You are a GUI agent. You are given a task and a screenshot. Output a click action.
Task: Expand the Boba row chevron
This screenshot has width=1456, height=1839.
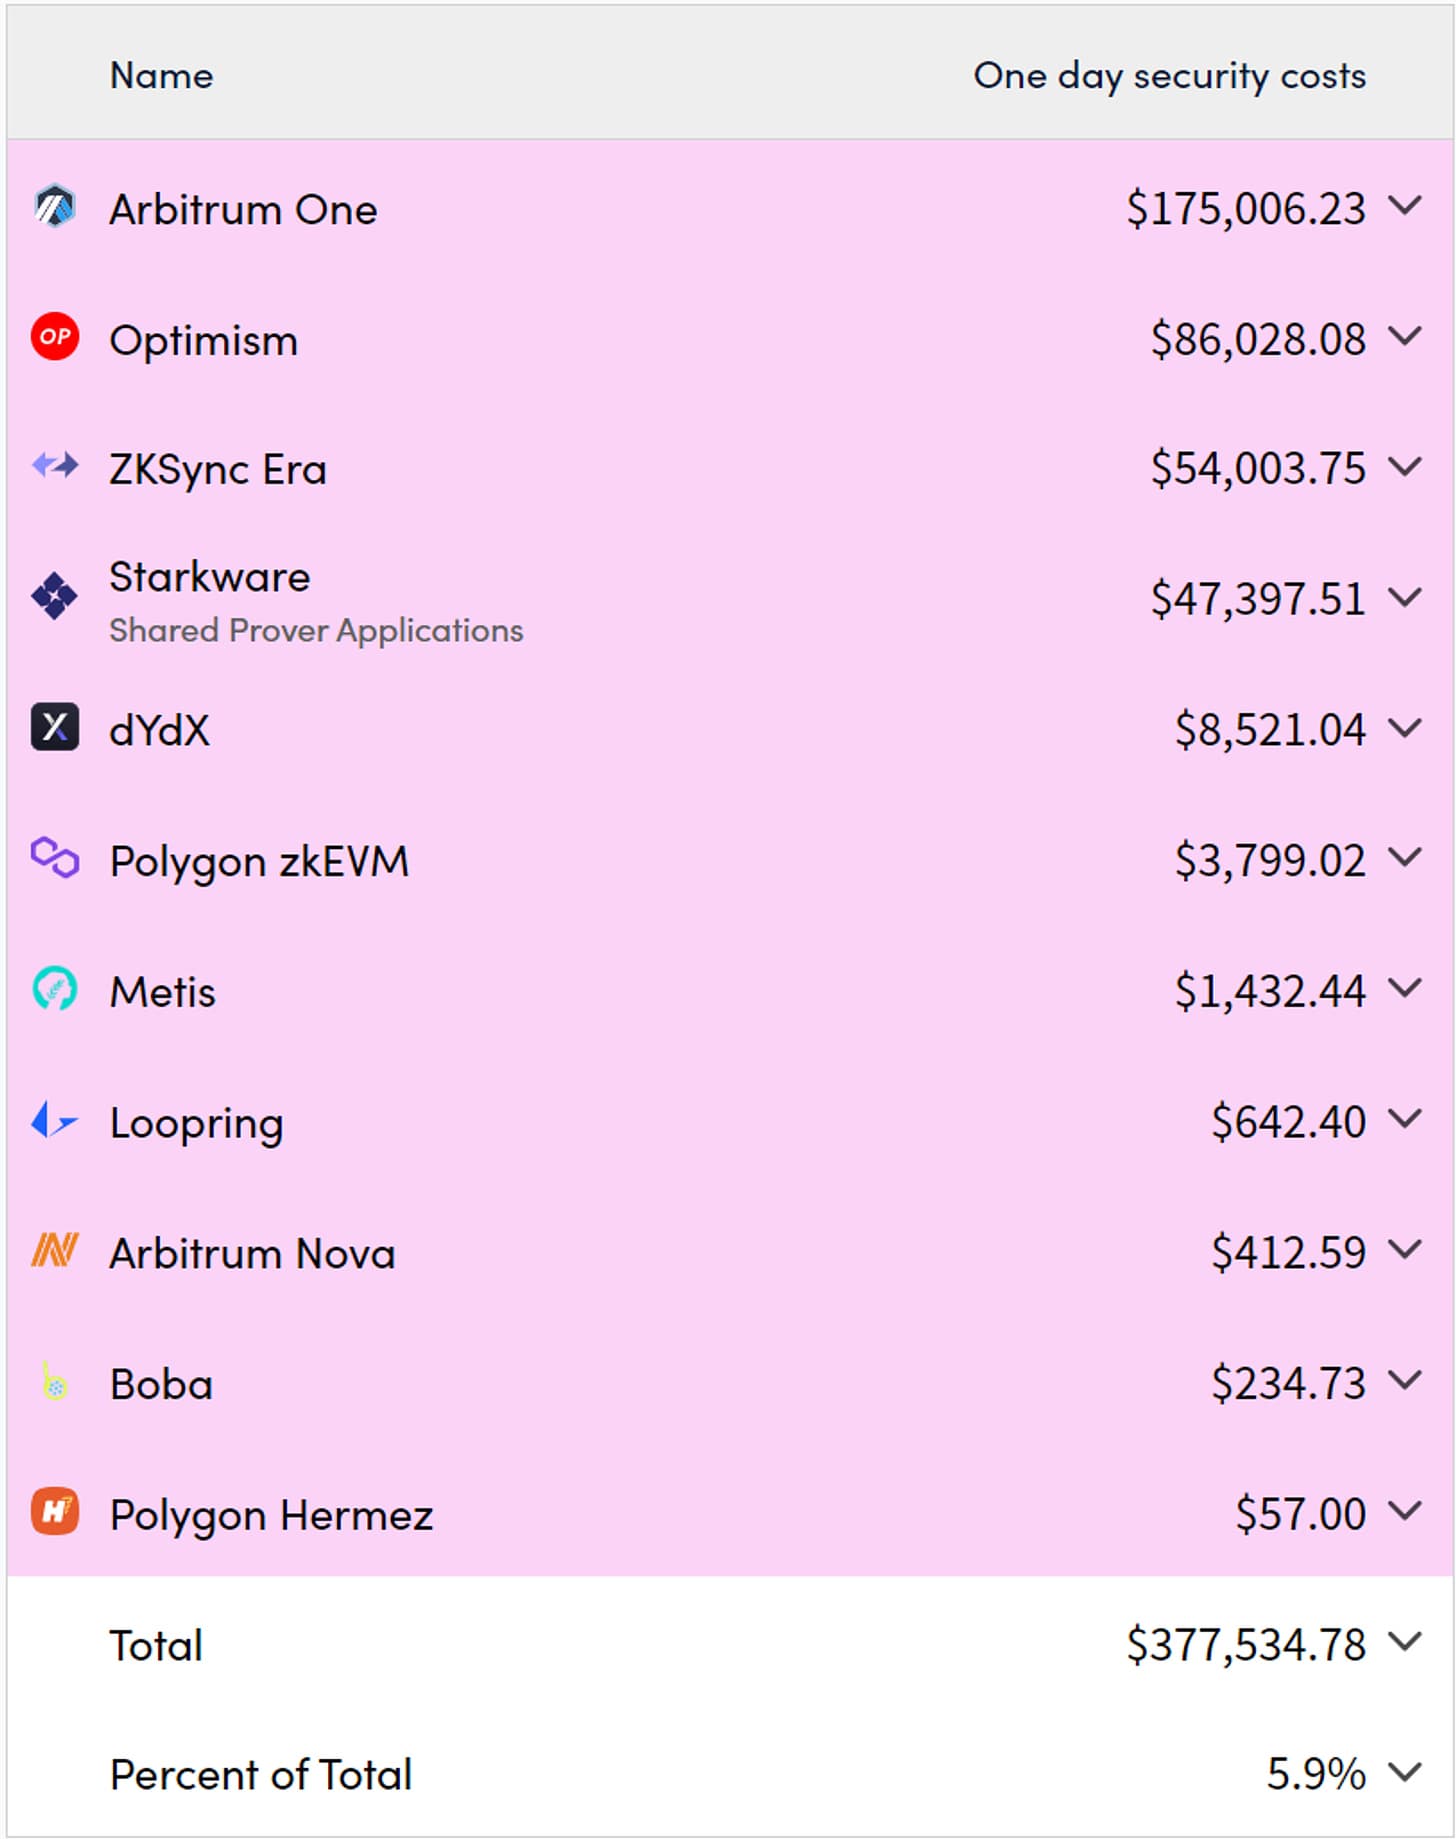tap(1405, 1381)
